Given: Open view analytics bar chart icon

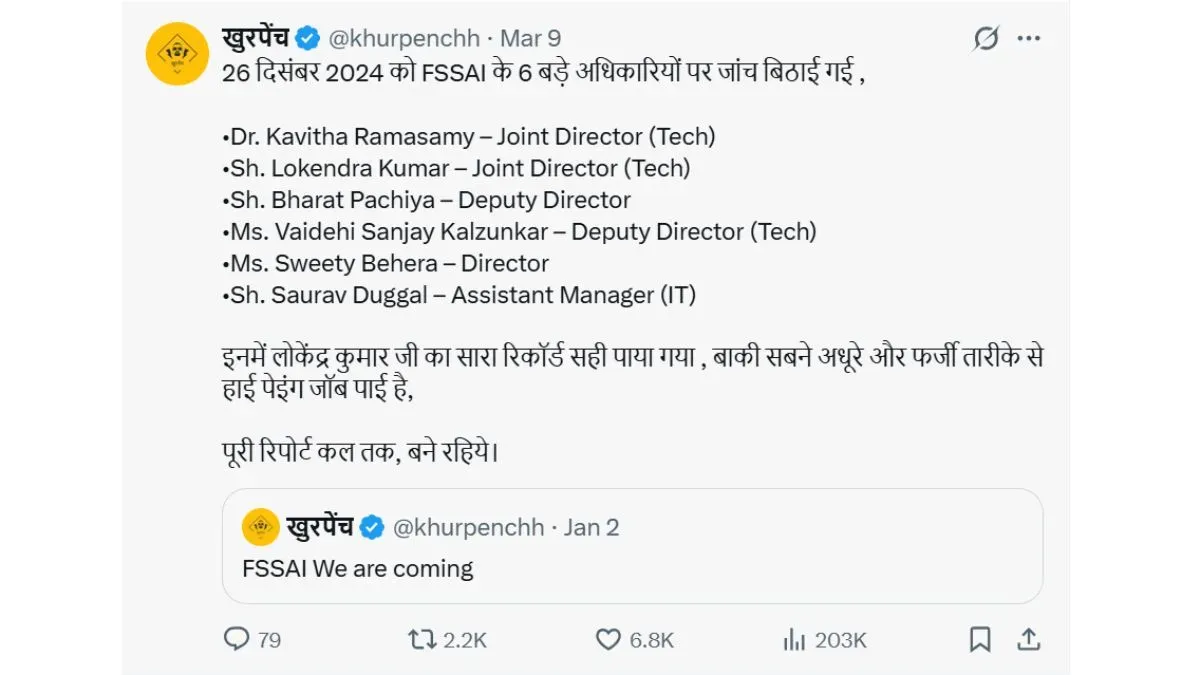Looking at the screenshot, I should pyautogui.click(x=794, y=639).
